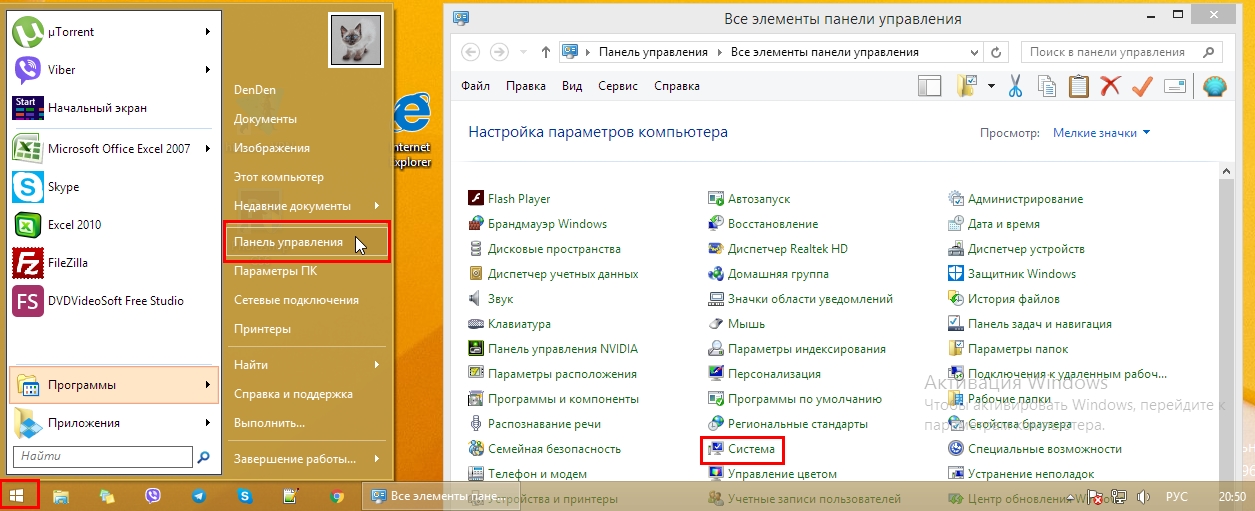The image size is (1255, 511).
Task: Click the Найти search field in Start menu
Action: click(102, 457)
